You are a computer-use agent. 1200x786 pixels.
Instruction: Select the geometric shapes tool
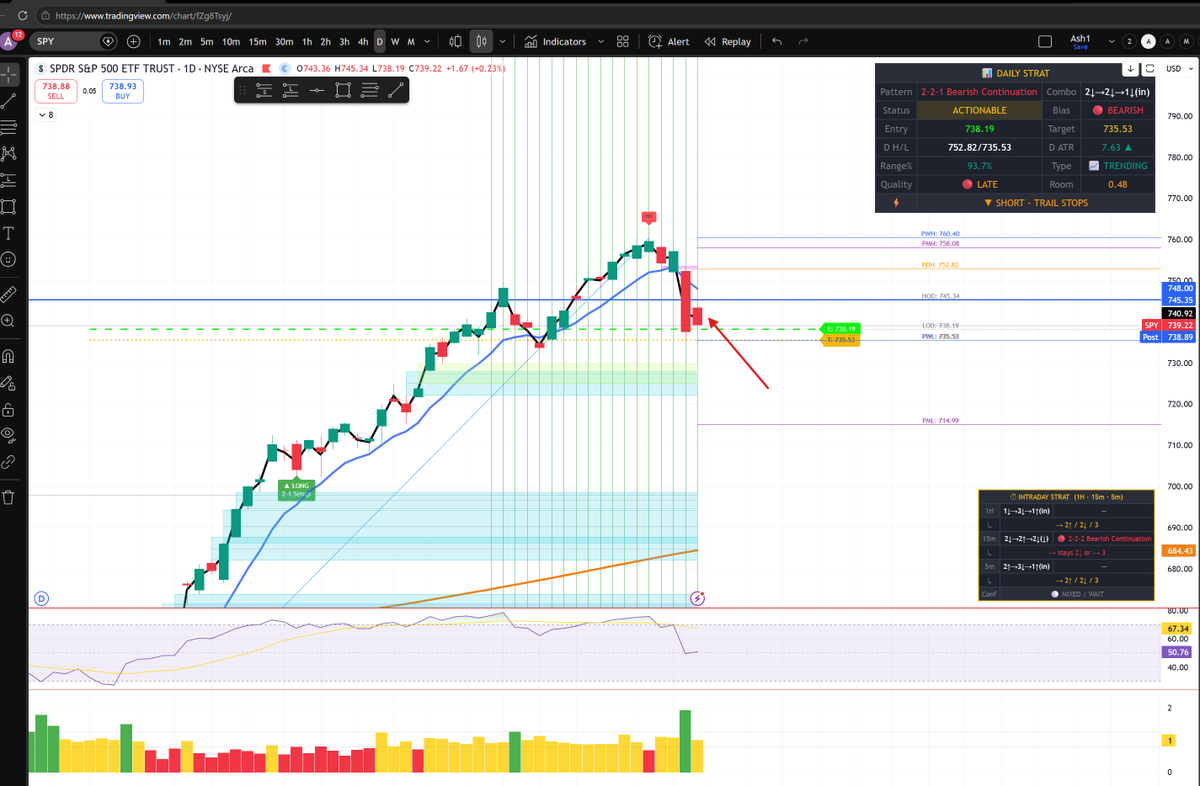(9, 208)
